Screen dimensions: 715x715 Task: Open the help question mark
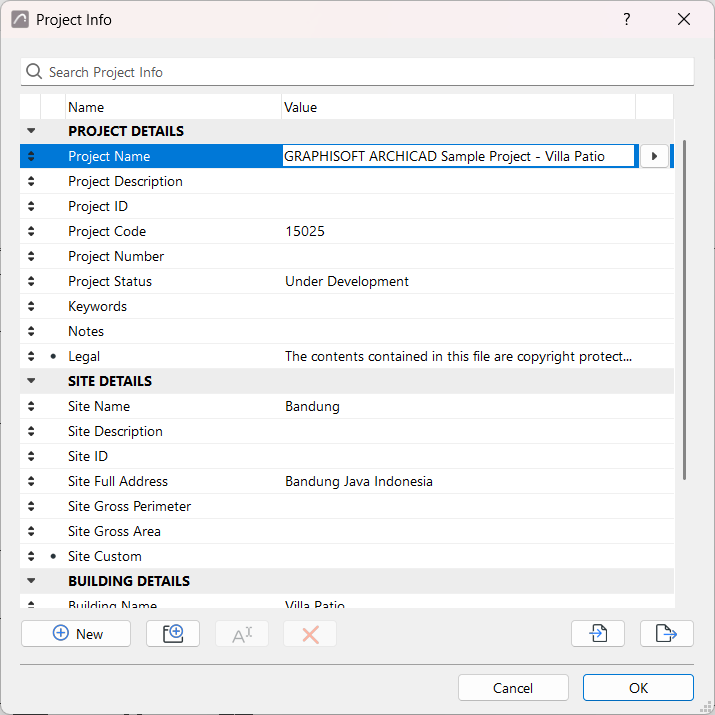point(627,20)
